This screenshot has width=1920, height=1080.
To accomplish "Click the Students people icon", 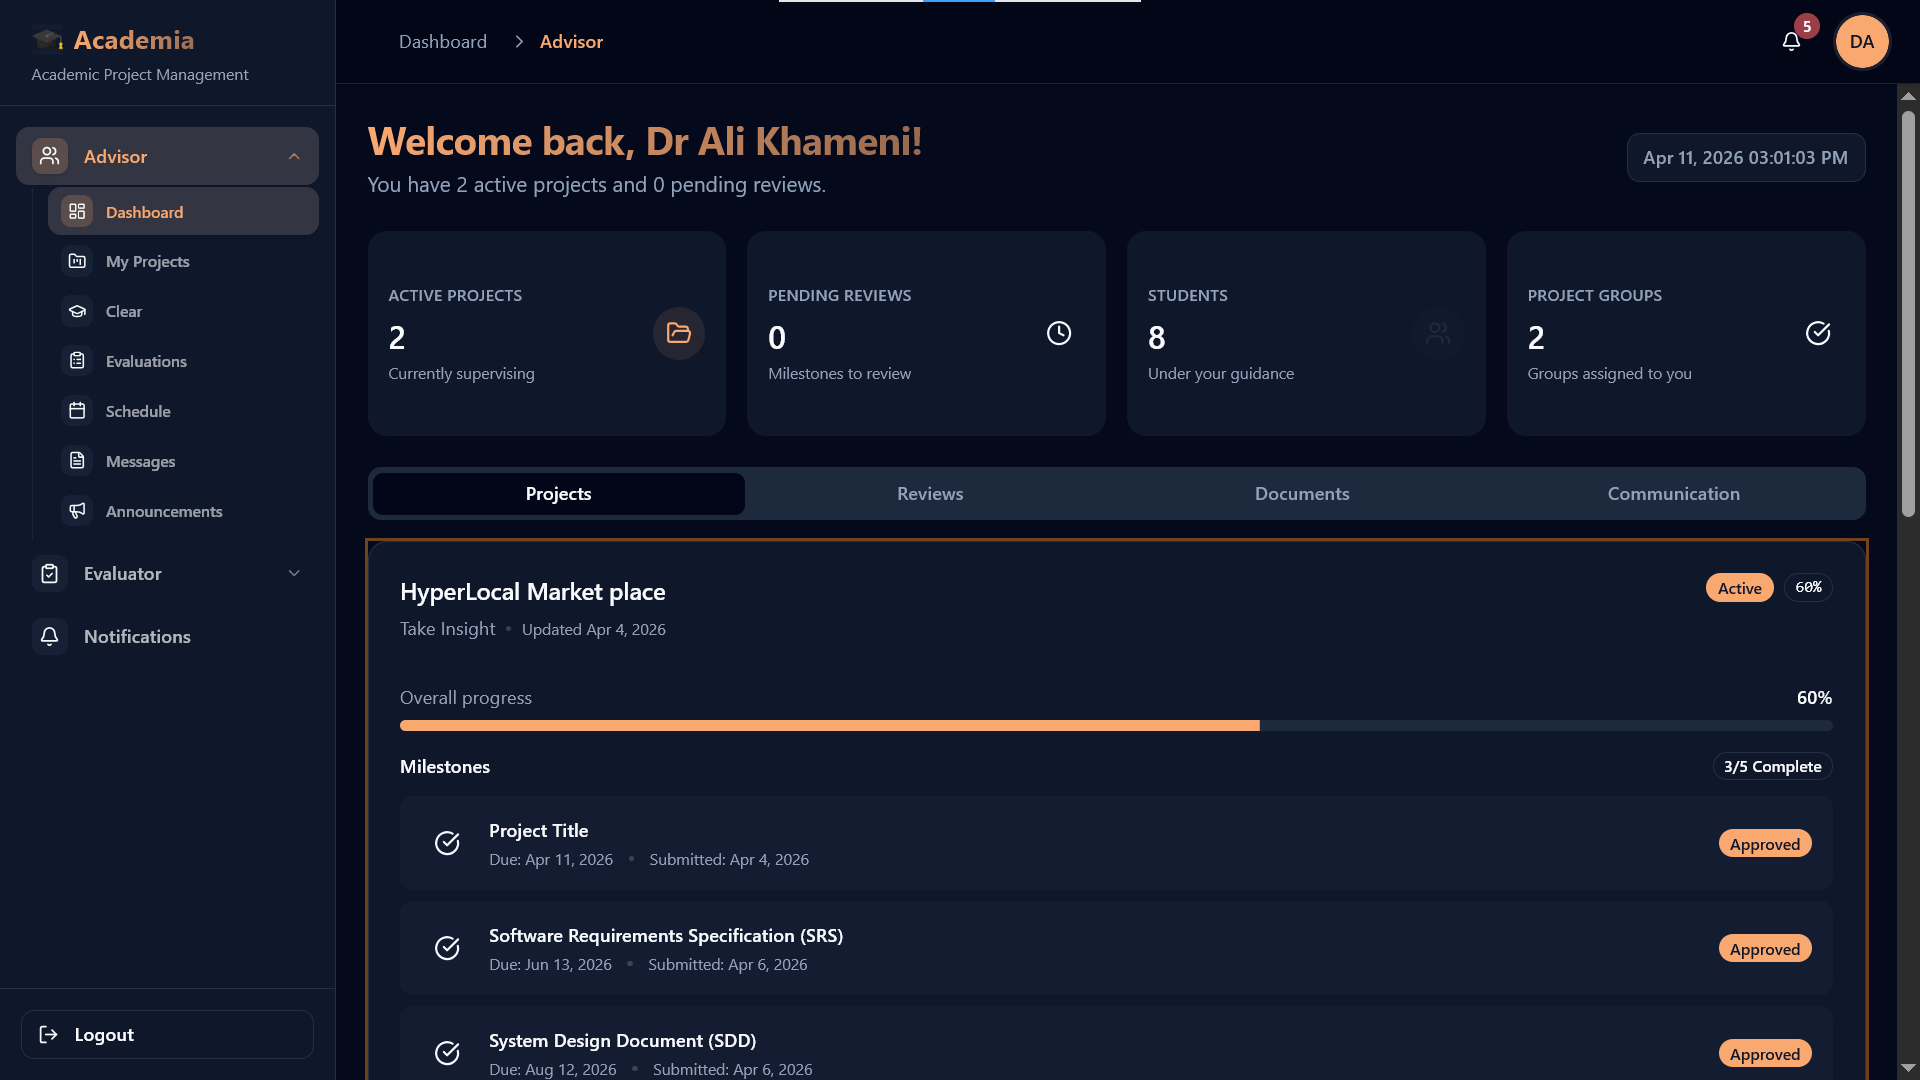I will pos(1438,333).
